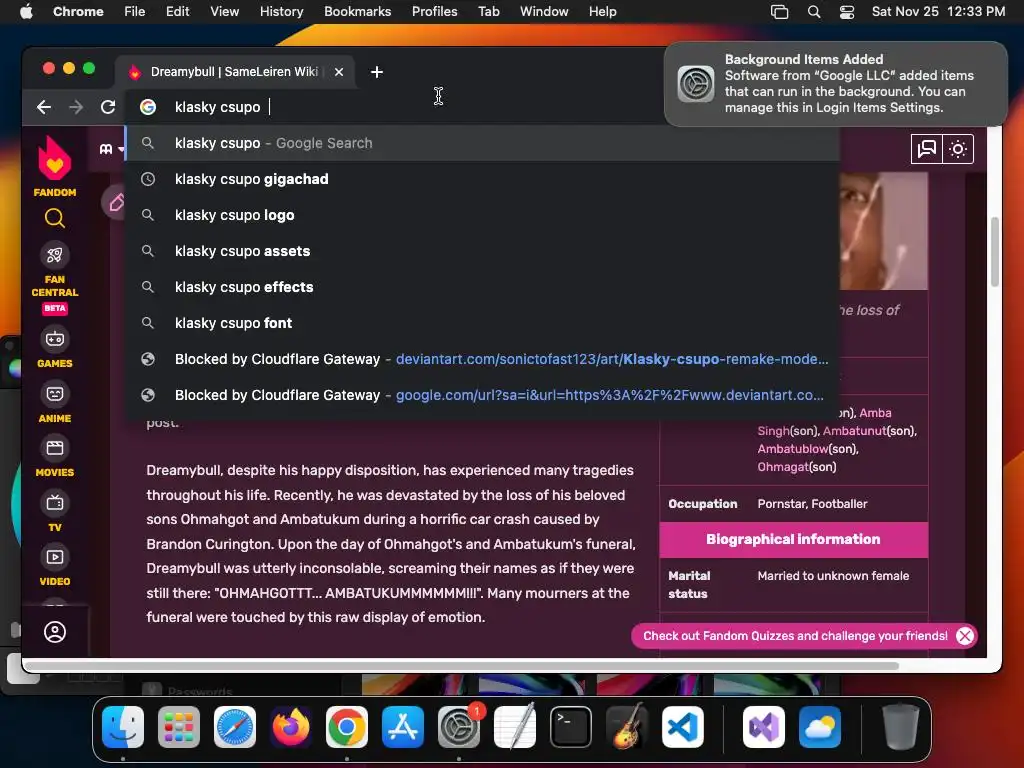Open the Tab menu in menu bar
Viewport: 1024px width, 768px height.
[x=488, y=12]
